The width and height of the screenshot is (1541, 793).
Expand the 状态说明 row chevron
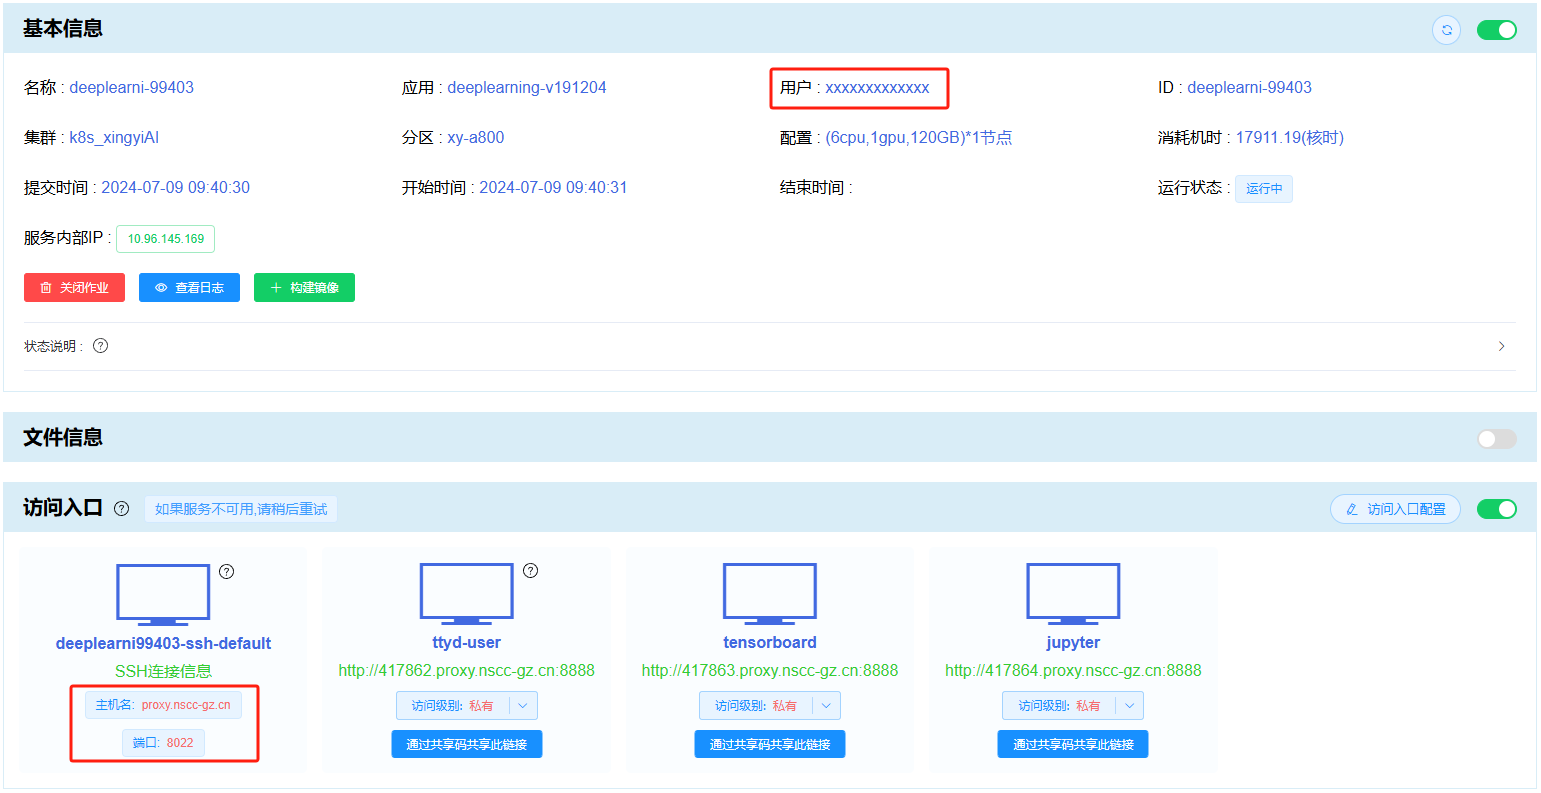(x=1501, y=346)
